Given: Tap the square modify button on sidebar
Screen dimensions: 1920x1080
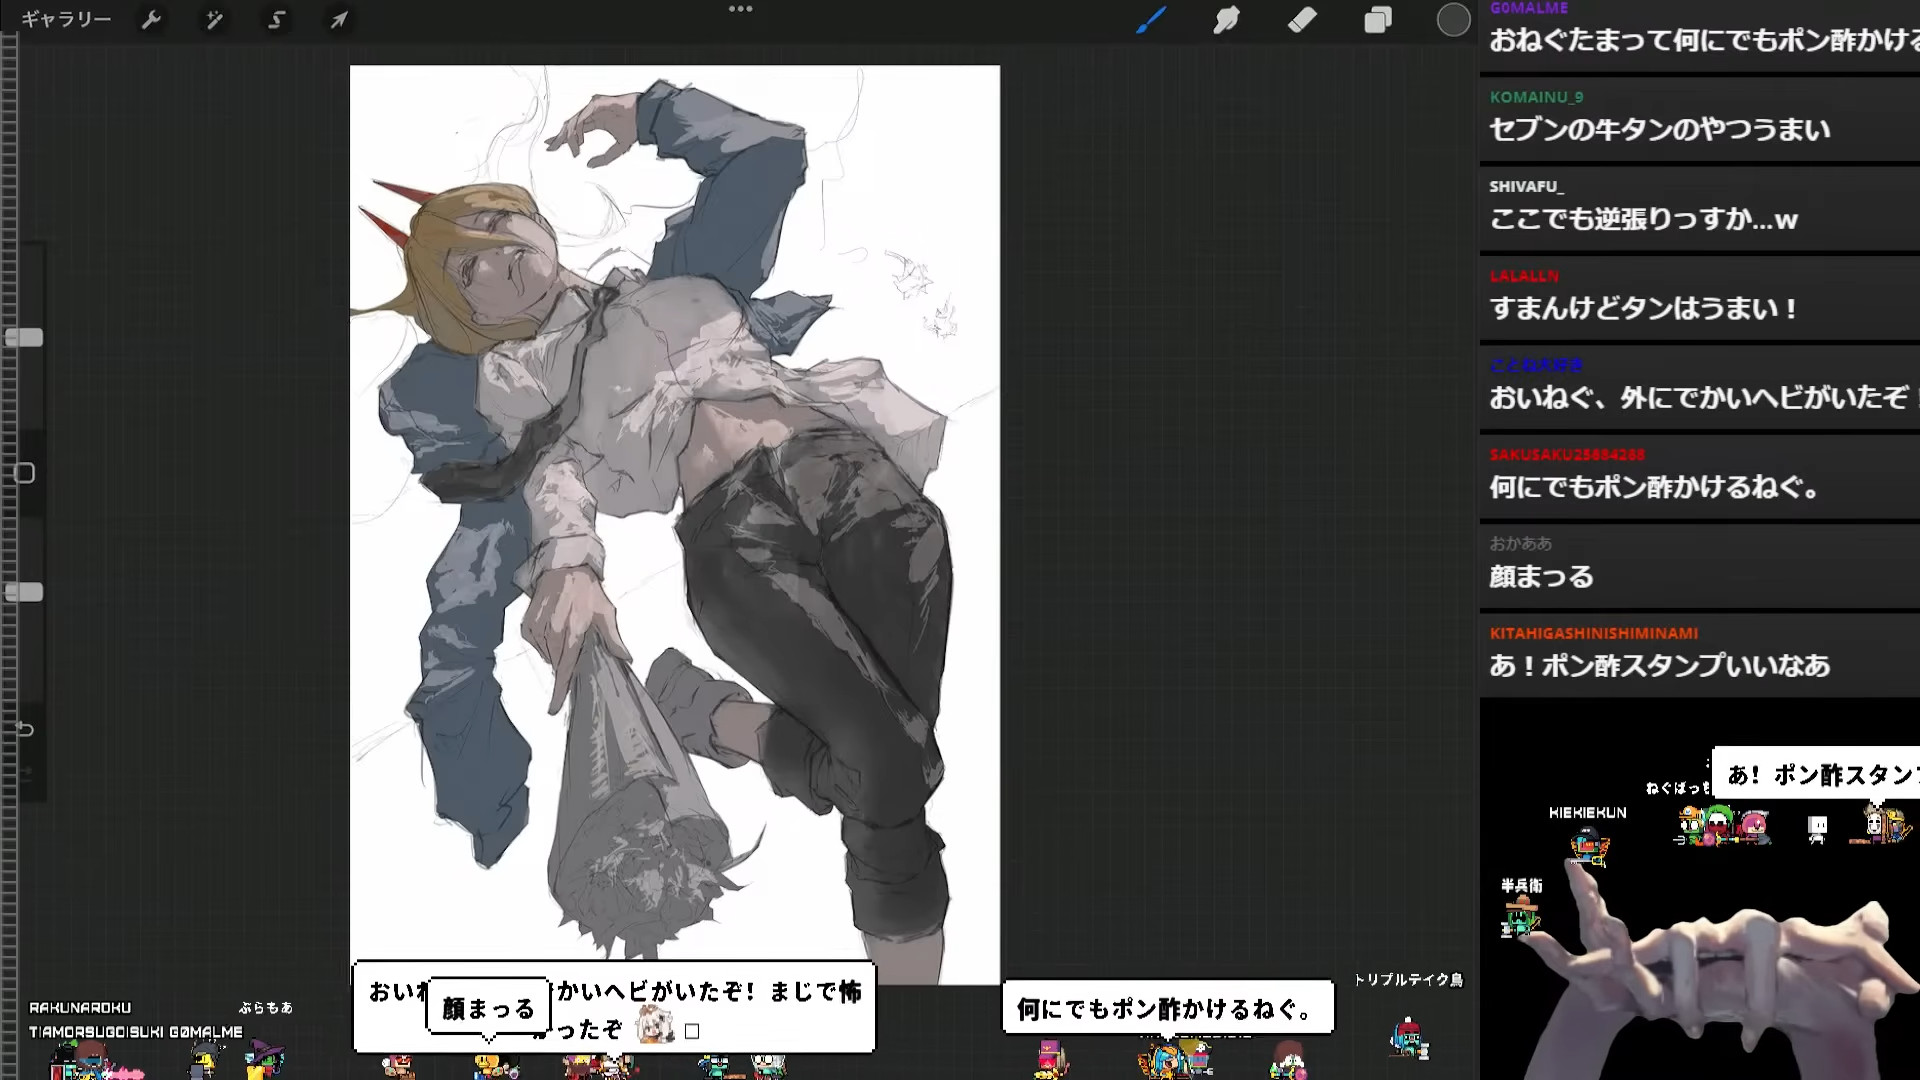Looking at the screenshot, I should (24, 473).
